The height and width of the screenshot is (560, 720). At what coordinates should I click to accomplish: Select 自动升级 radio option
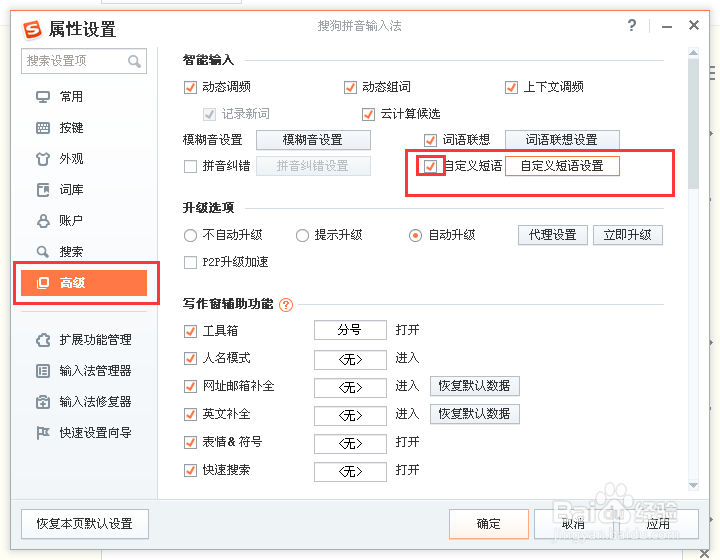click(415, 235)
